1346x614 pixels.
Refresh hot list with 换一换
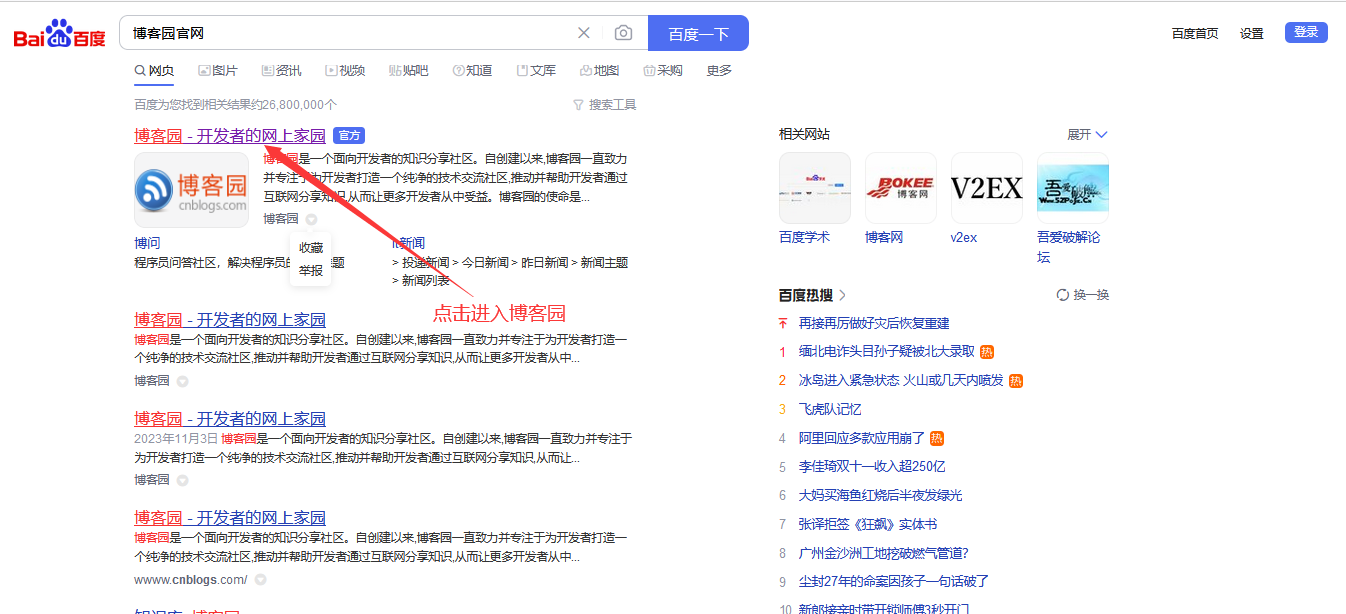click(x=1083, y=295)
